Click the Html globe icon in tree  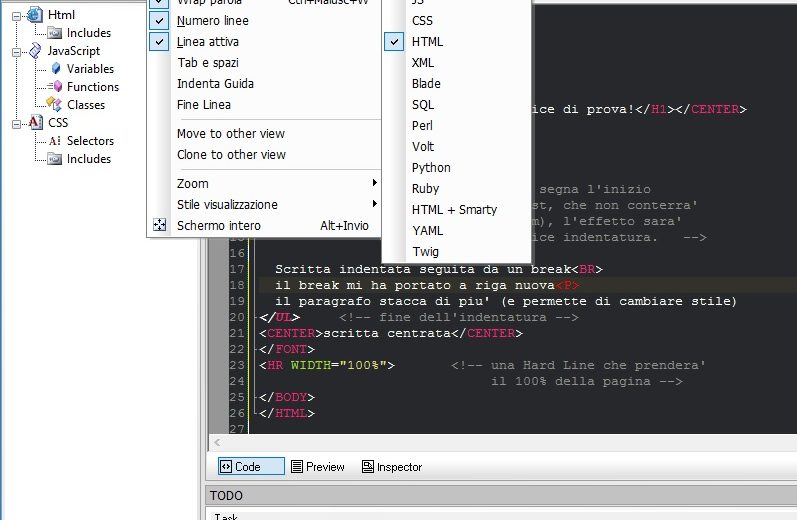(x=35, y=15)
